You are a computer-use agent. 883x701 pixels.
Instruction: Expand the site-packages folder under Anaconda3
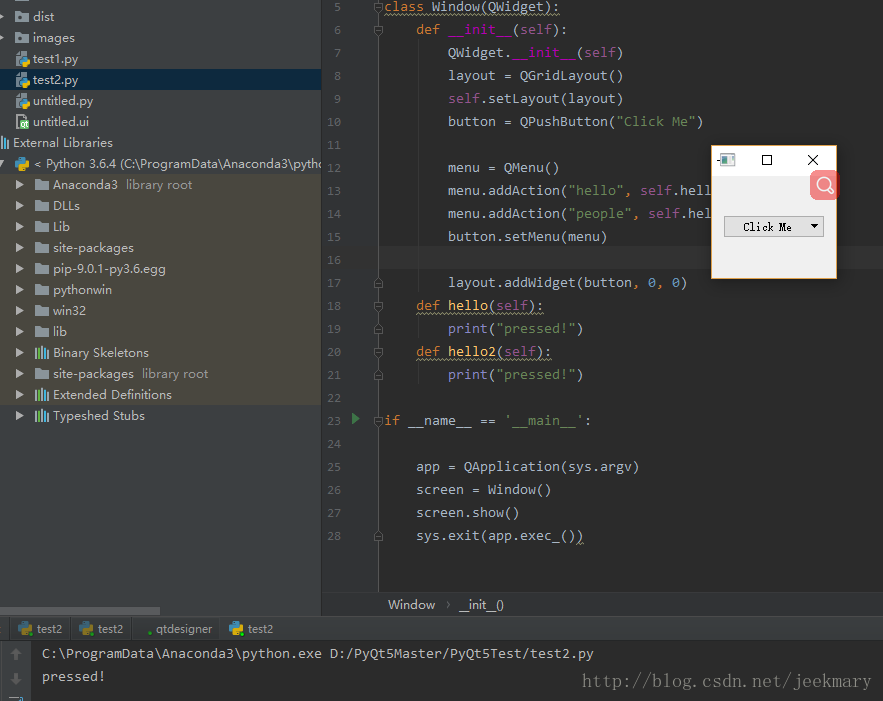click(20, 248)
